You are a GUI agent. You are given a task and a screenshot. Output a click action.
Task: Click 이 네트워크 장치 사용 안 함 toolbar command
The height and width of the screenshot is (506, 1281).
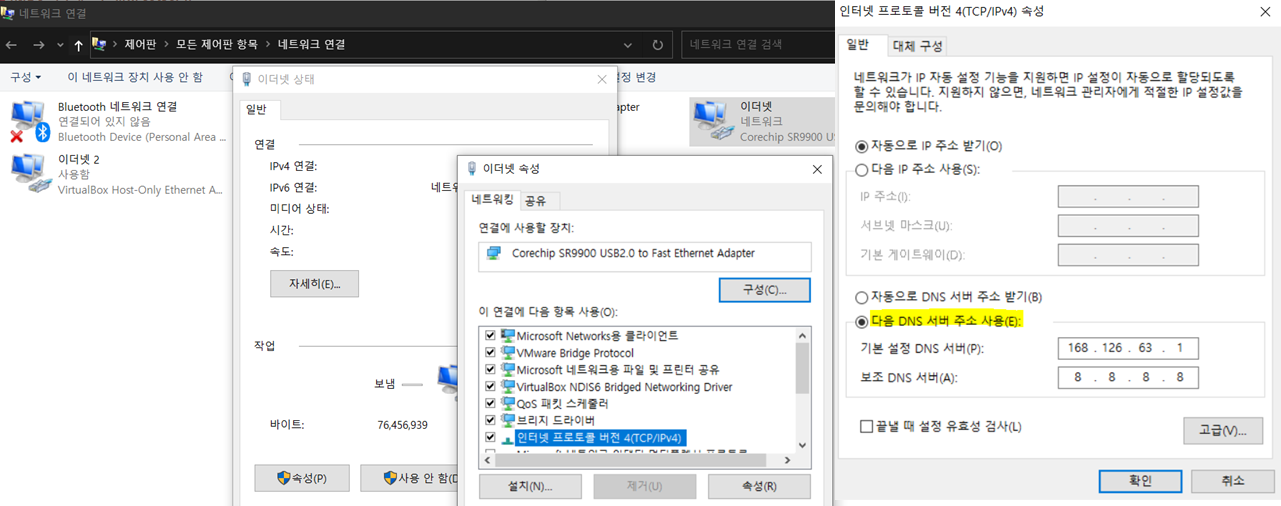coord(135,77)
